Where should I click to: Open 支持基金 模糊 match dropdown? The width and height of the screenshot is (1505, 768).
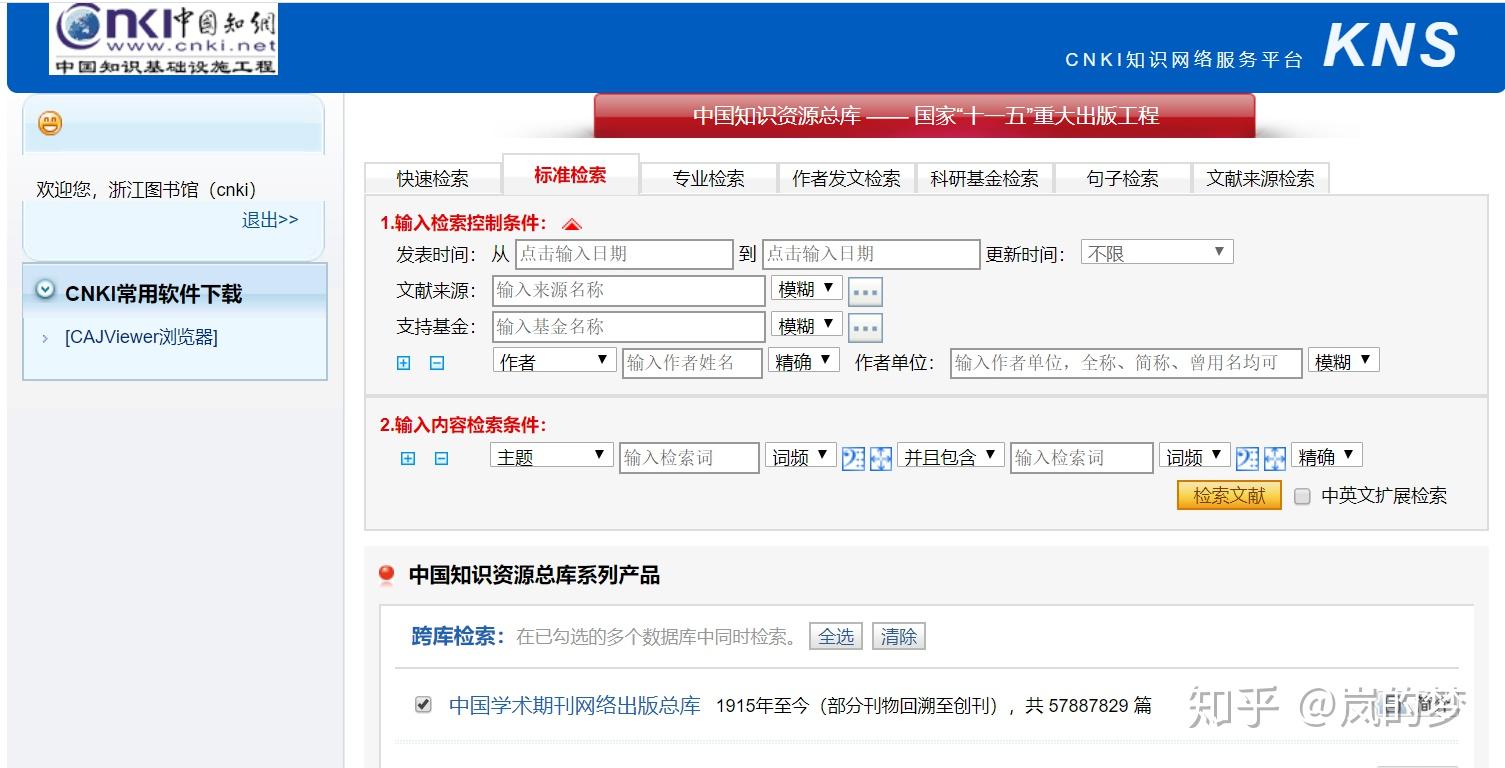(806, 326)
